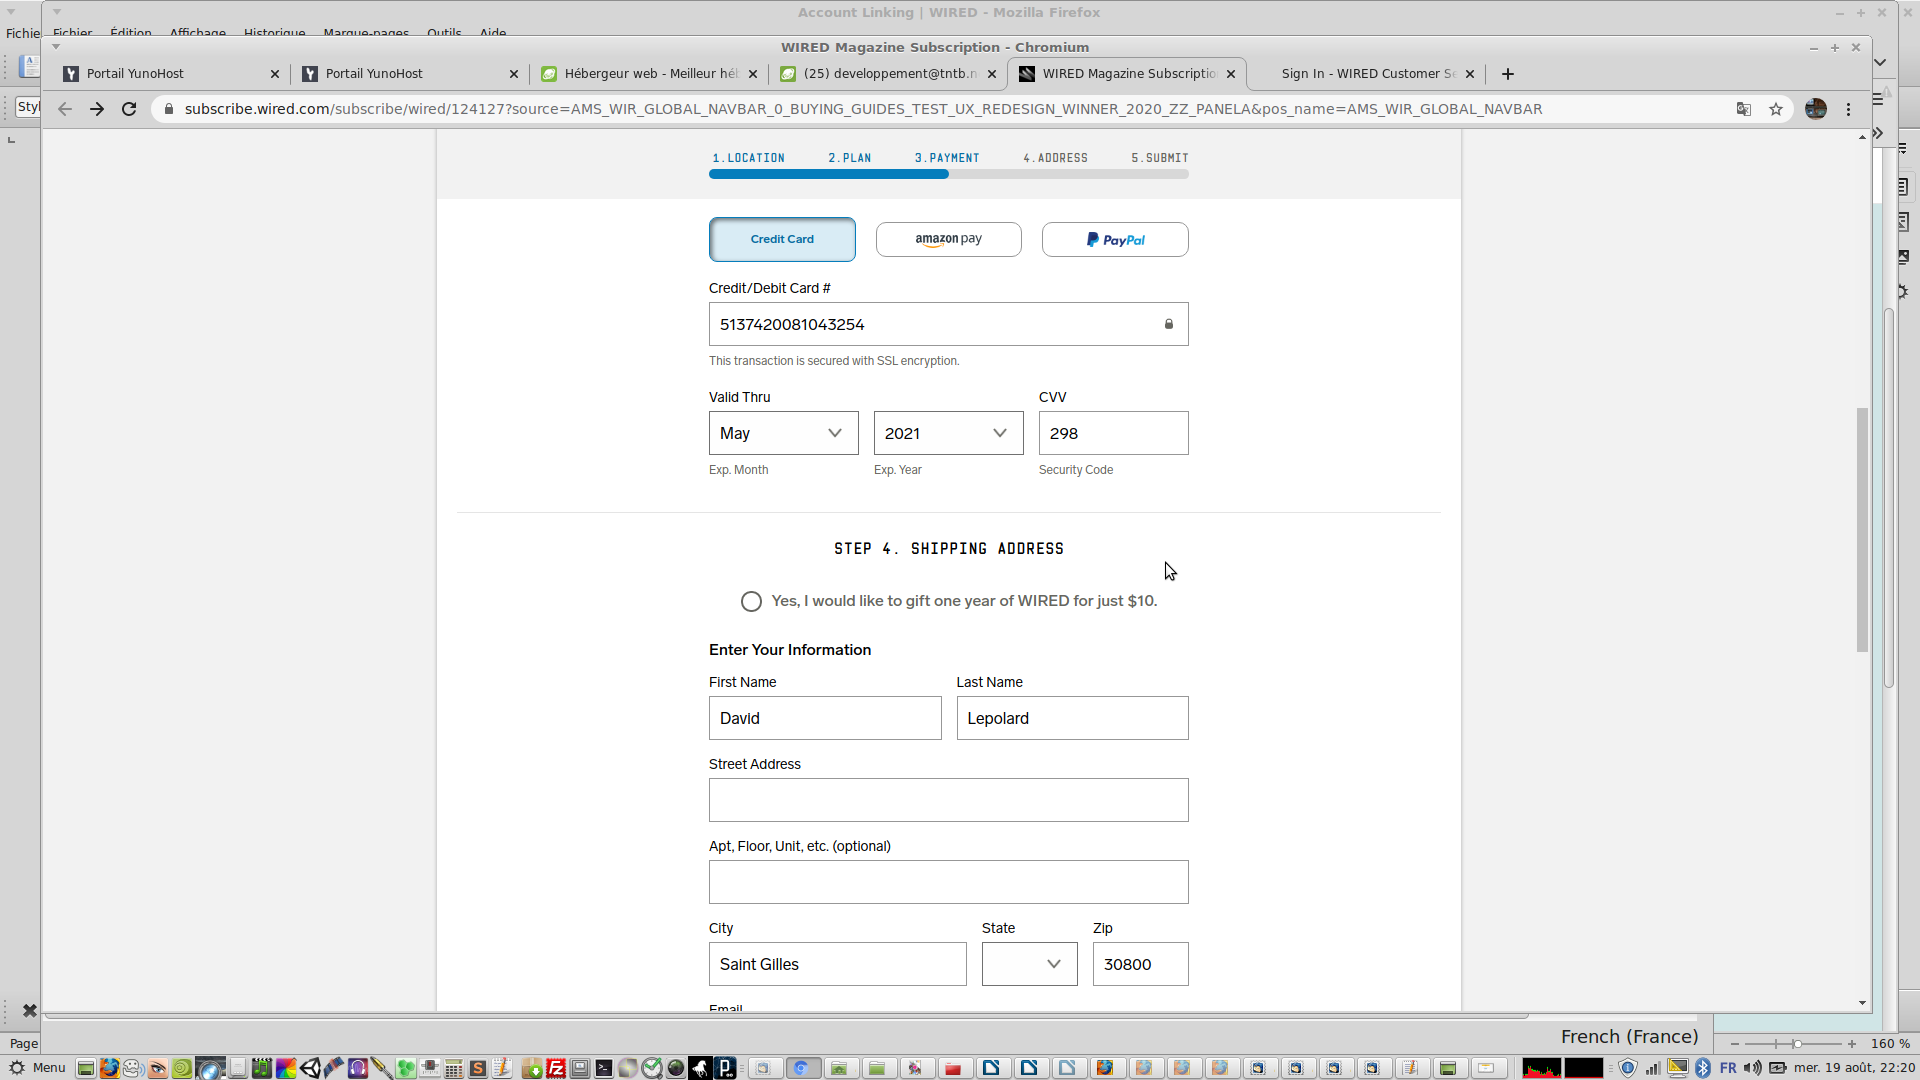Switch to the Sign In - WIRED Customer tab

1367,74
